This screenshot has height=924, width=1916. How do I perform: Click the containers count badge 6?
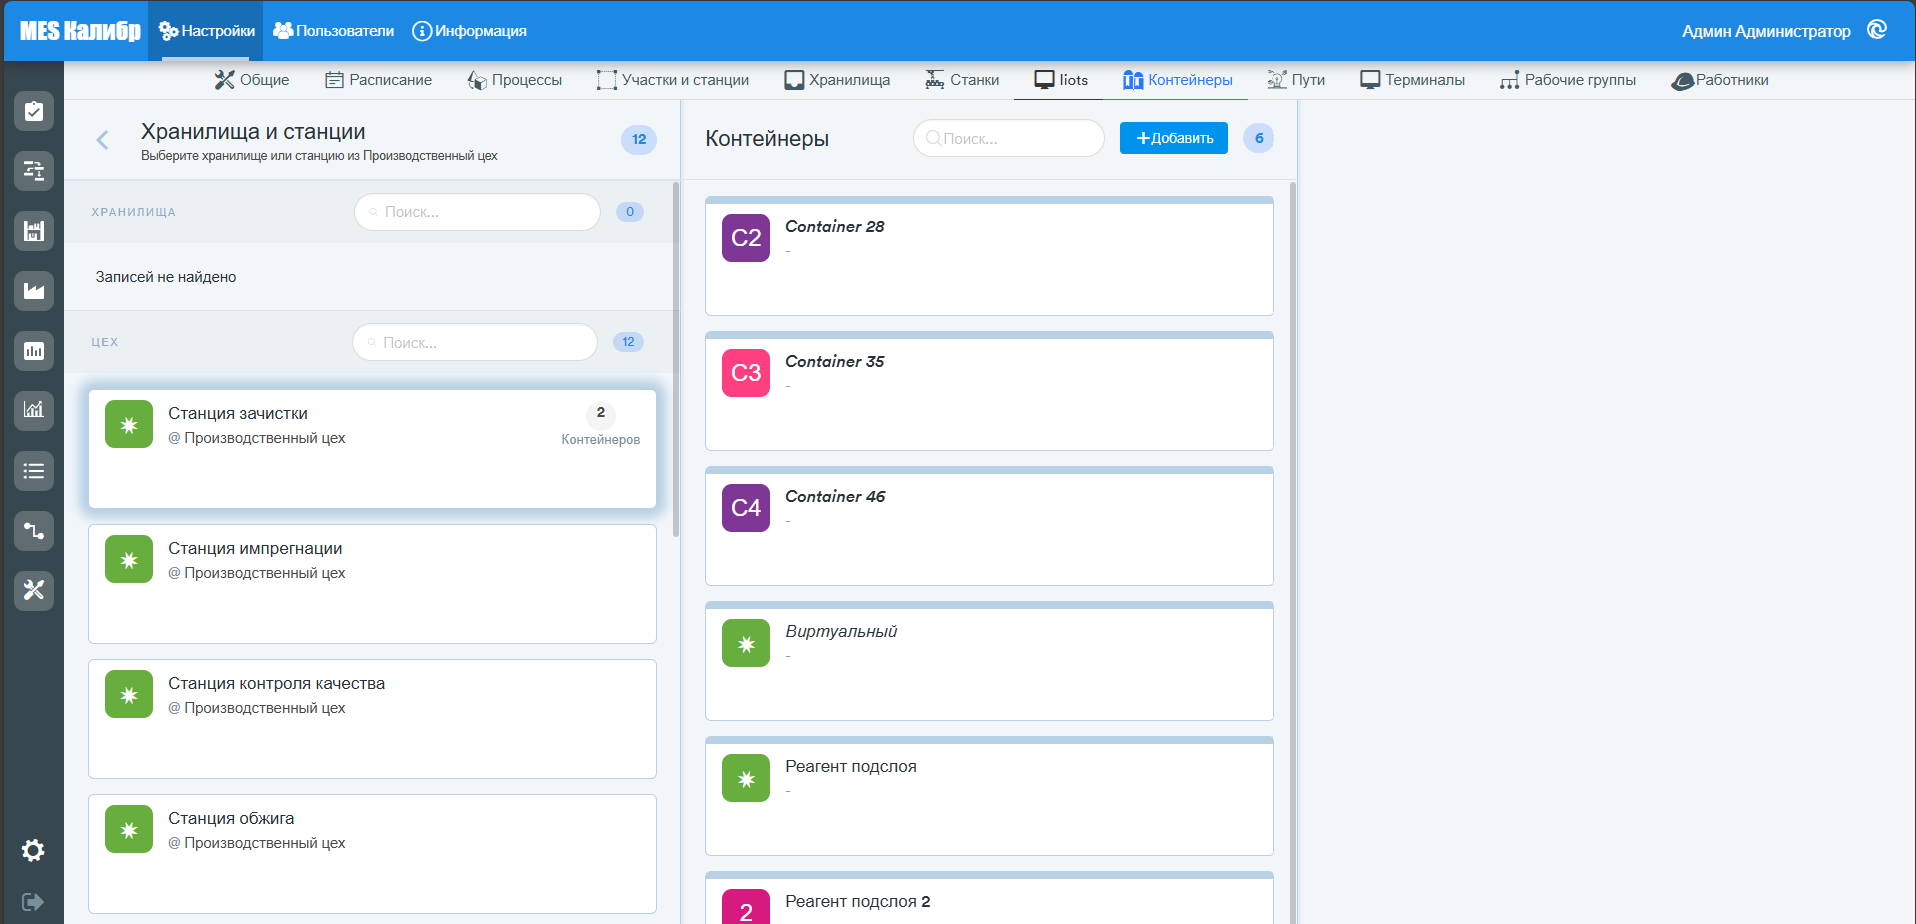1259,138
